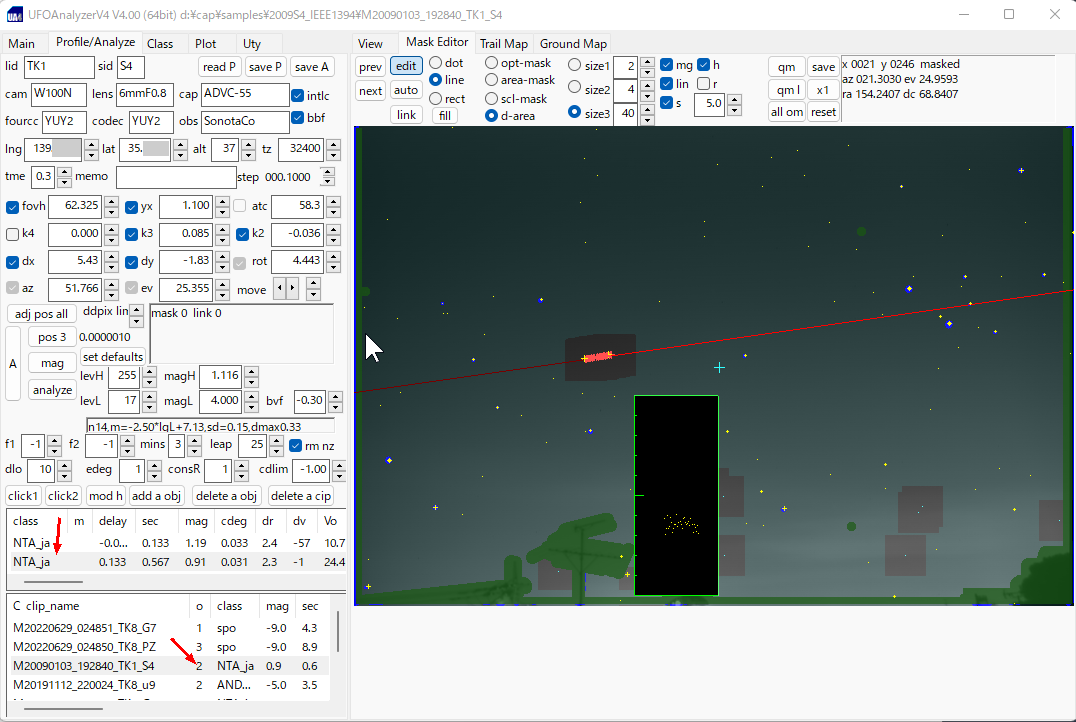Click the move left arrow button
The width and height of the screenshot is (1076, 722).
coord(282,289)
